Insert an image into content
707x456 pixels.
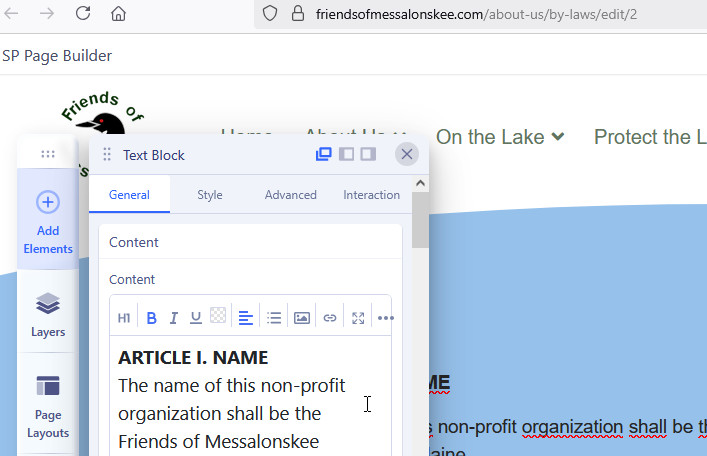pos(302,318)
